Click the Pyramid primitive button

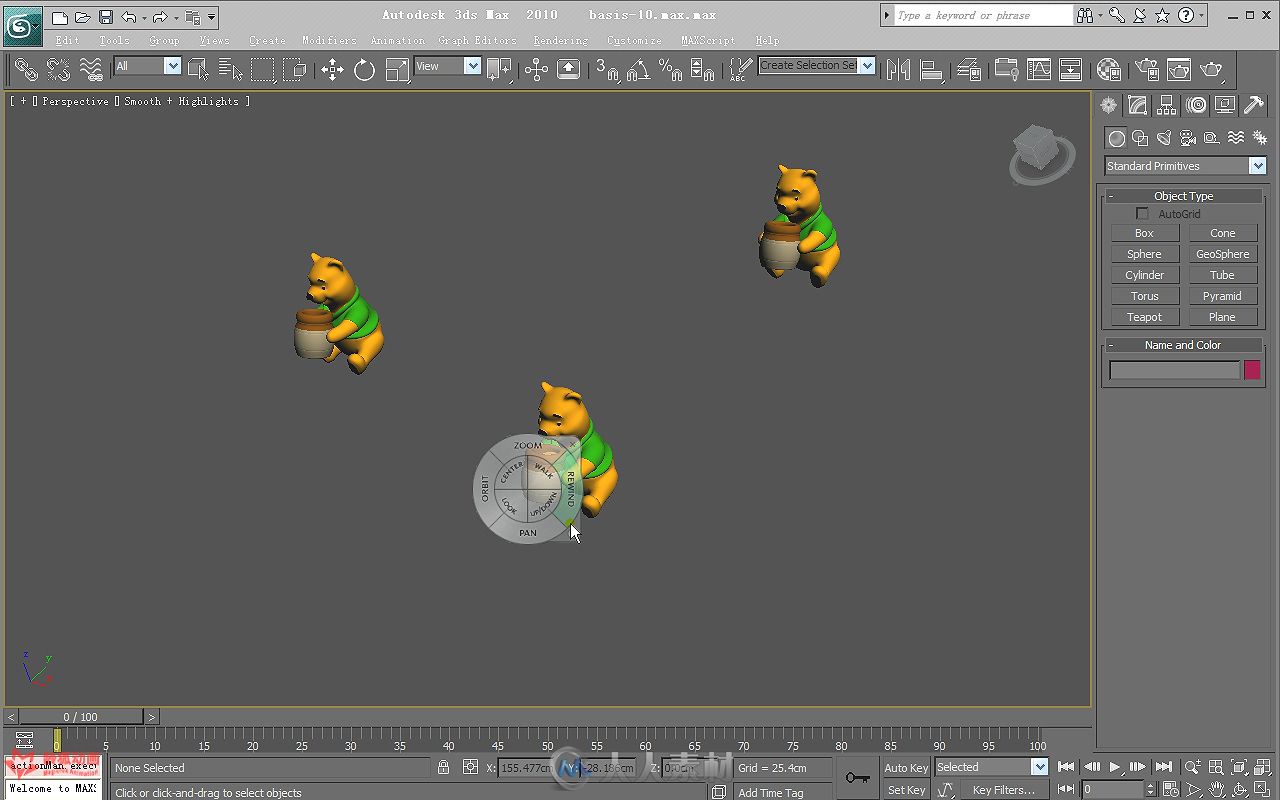pyautogui.click(x=1222, y=296)
